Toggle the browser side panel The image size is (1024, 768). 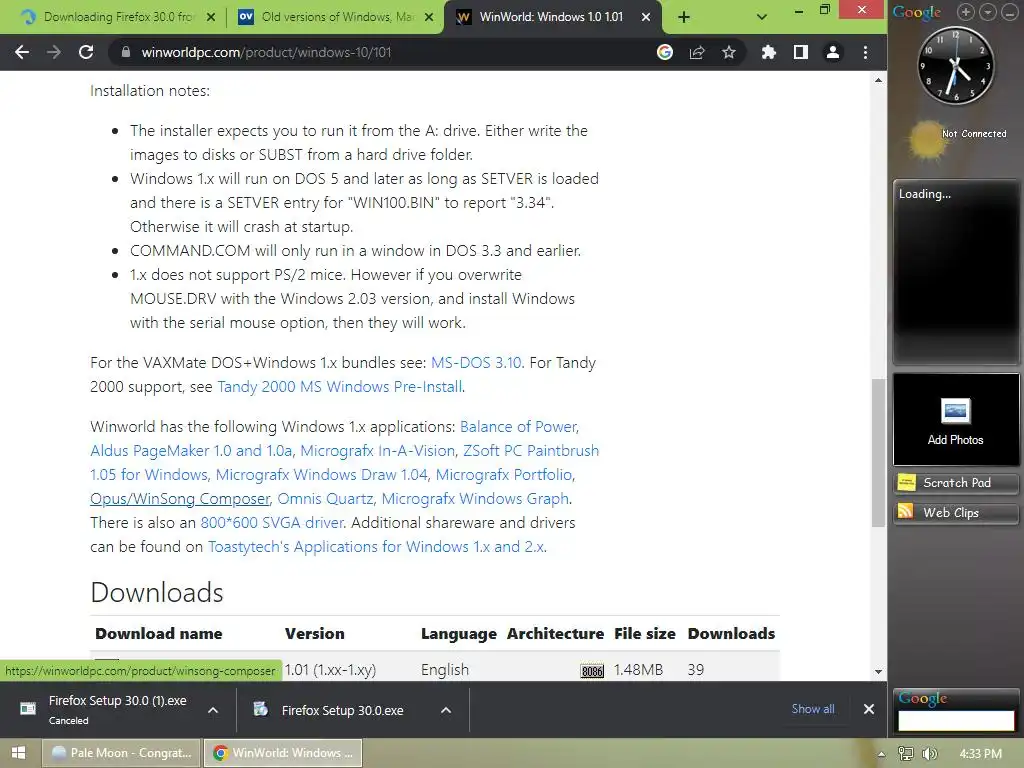(x=801, y=52)
